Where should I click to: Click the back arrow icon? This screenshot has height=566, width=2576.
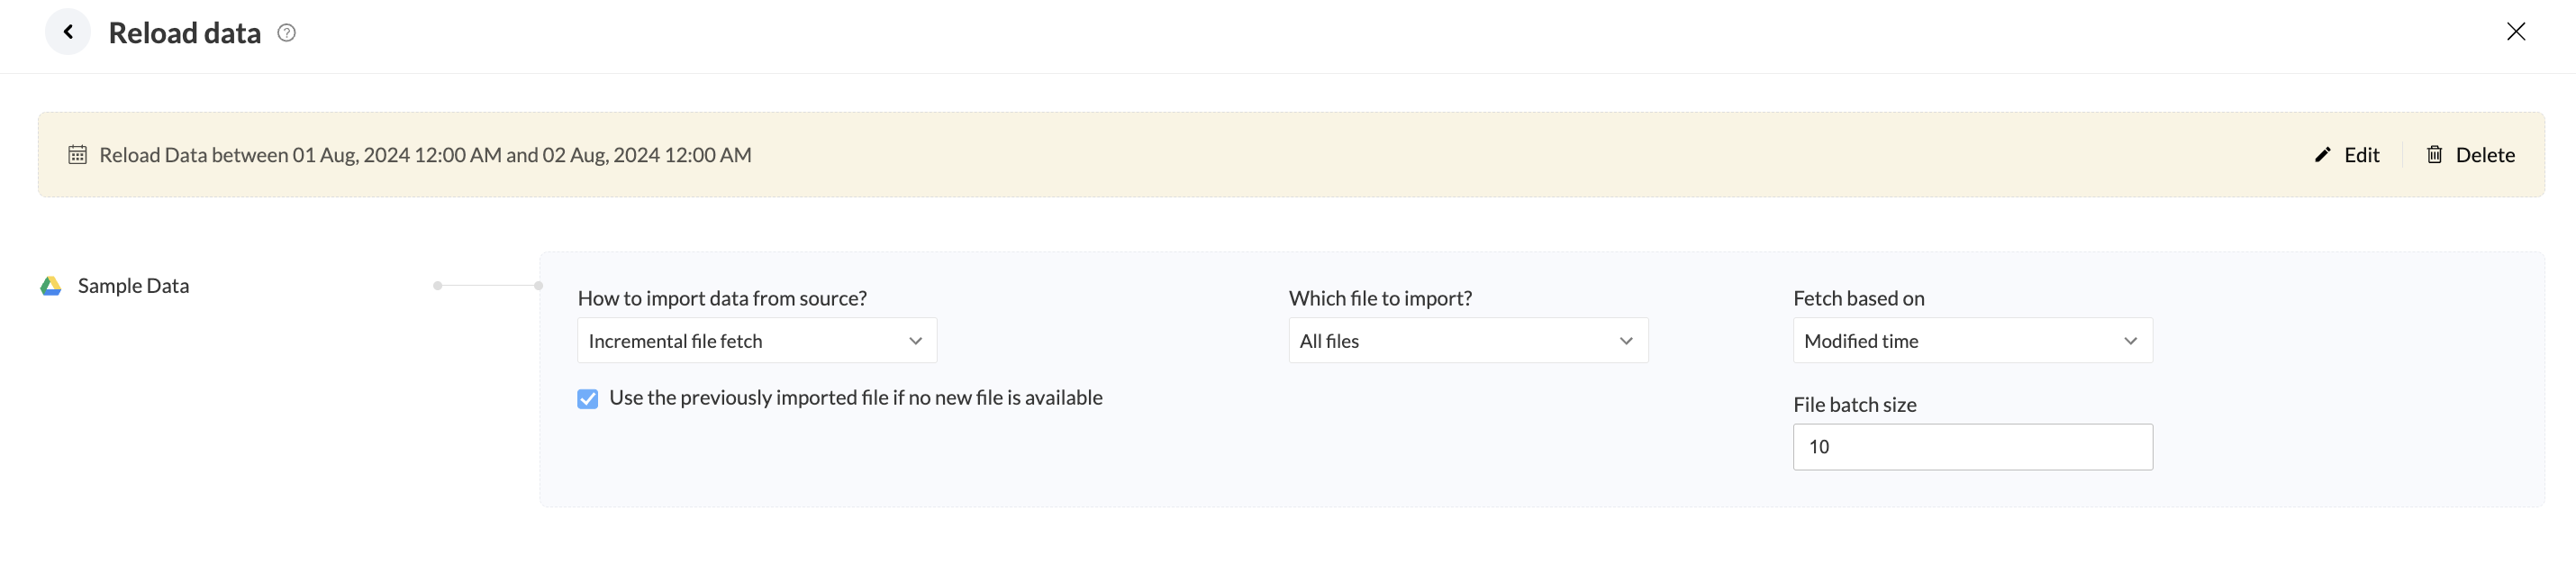click(x=68, y=32)
